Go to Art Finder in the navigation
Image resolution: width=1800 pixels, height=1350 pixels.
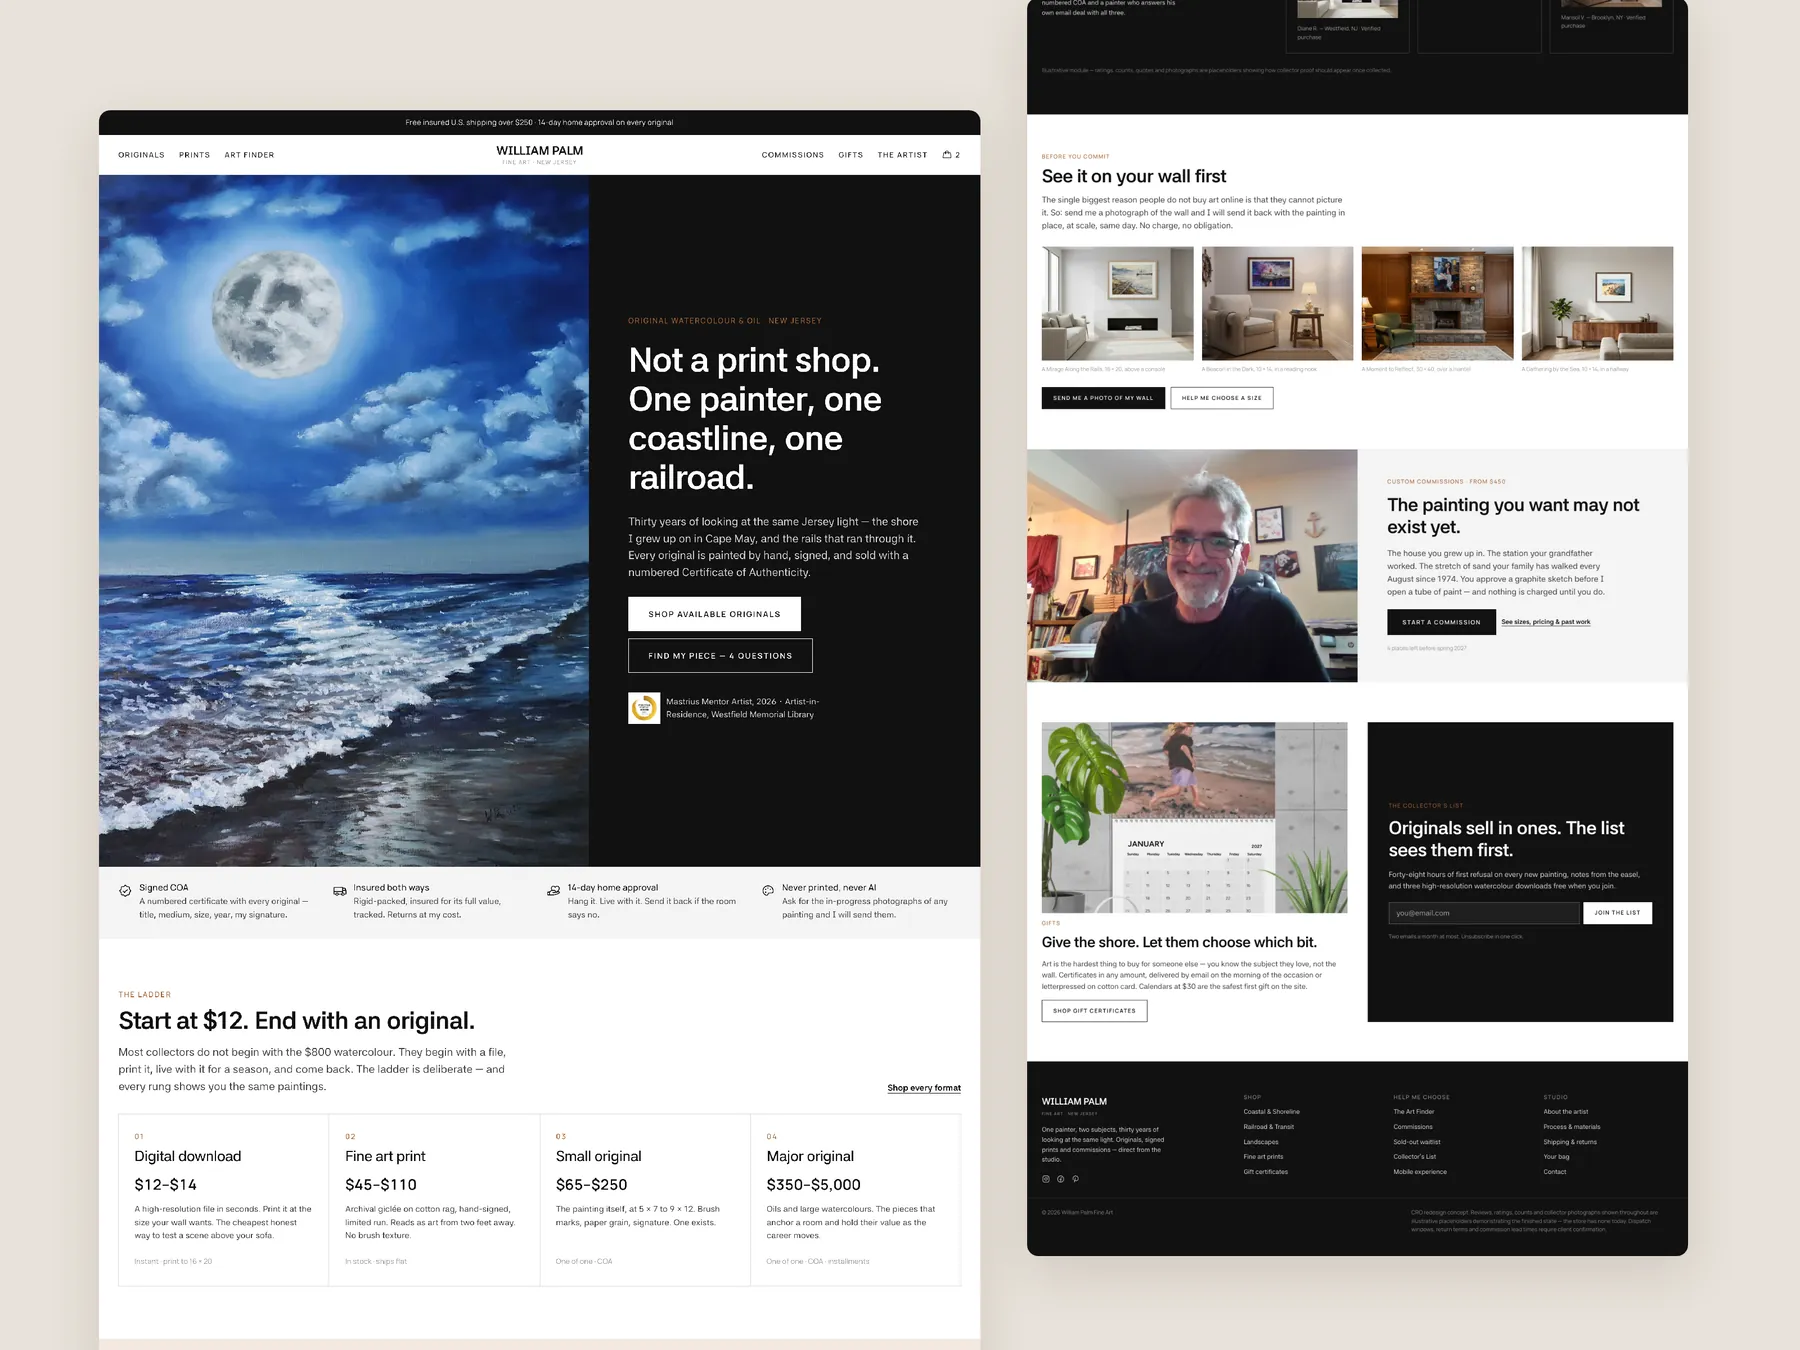[249, 155]
